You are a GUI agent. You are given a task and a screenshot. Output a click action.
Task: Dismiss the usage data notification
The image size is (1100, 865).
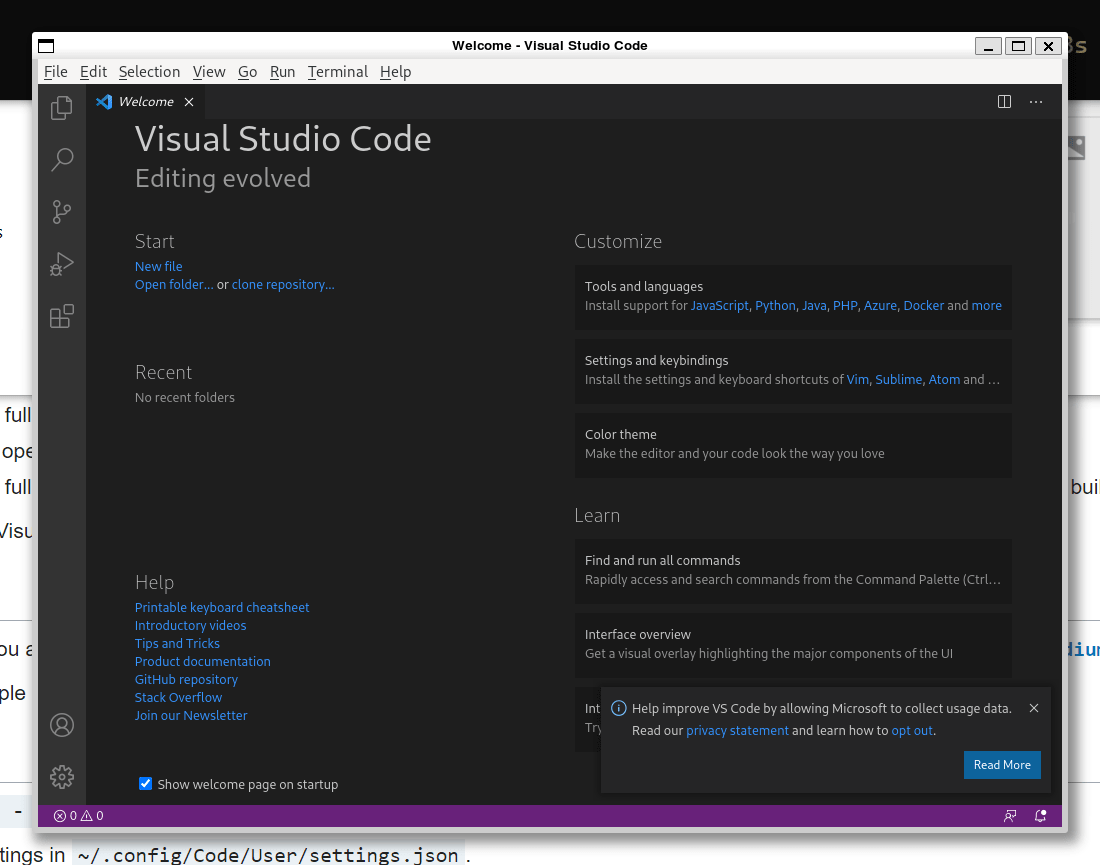click(x=1034, y=708)
